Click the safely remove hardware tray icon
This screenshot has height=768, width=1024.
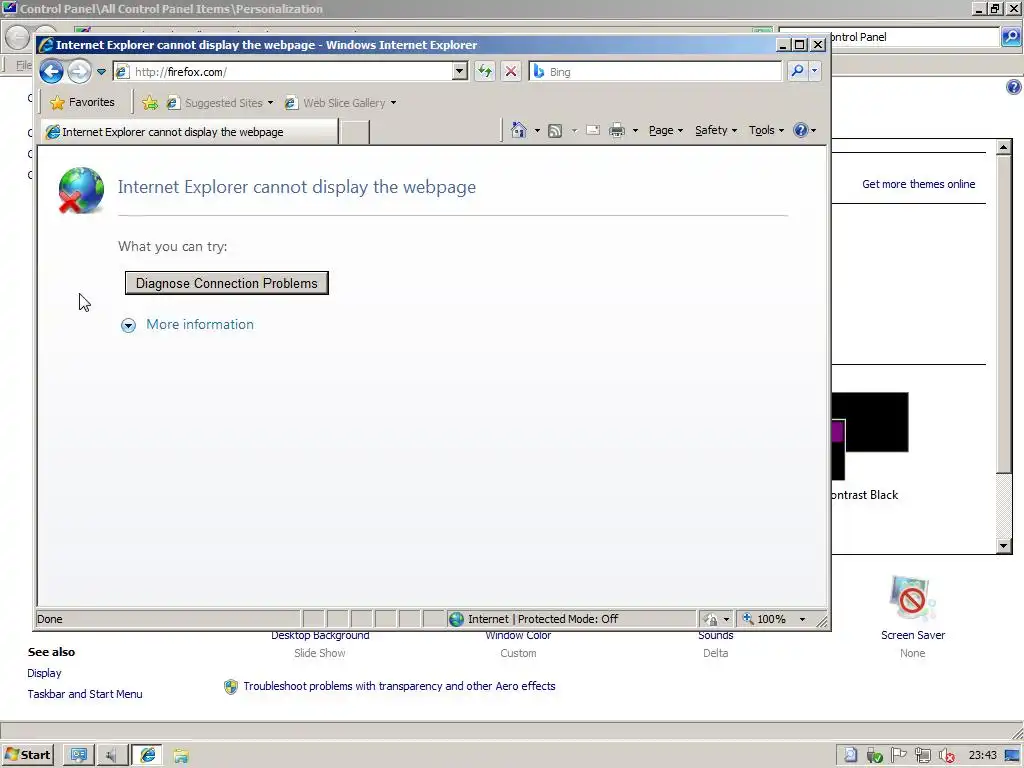[874, 755]
